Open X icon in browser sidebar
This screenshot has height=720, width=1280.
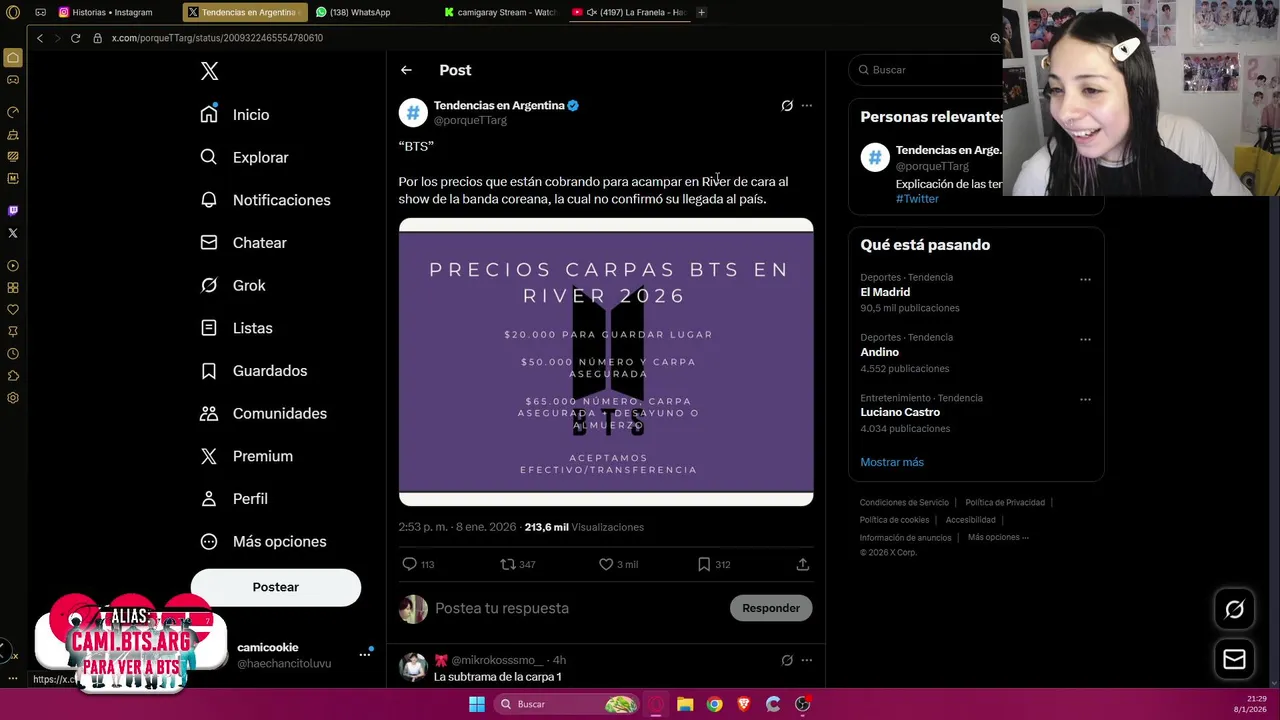[13, 233]
